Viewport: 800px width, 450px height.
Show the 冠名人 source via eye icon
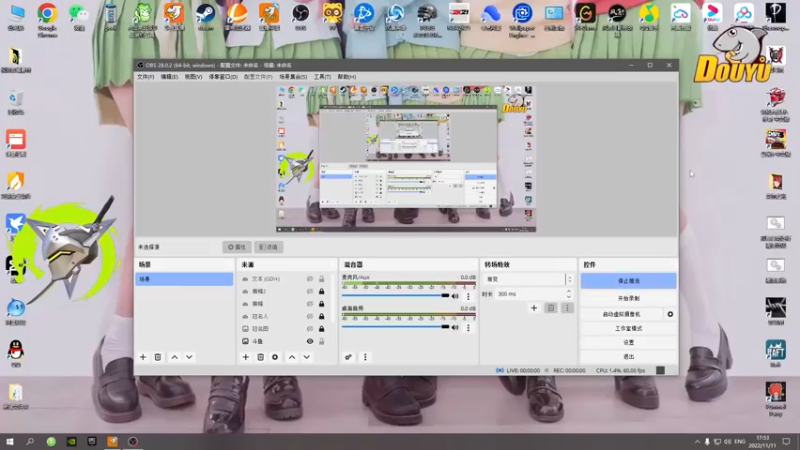pos(310,316)
